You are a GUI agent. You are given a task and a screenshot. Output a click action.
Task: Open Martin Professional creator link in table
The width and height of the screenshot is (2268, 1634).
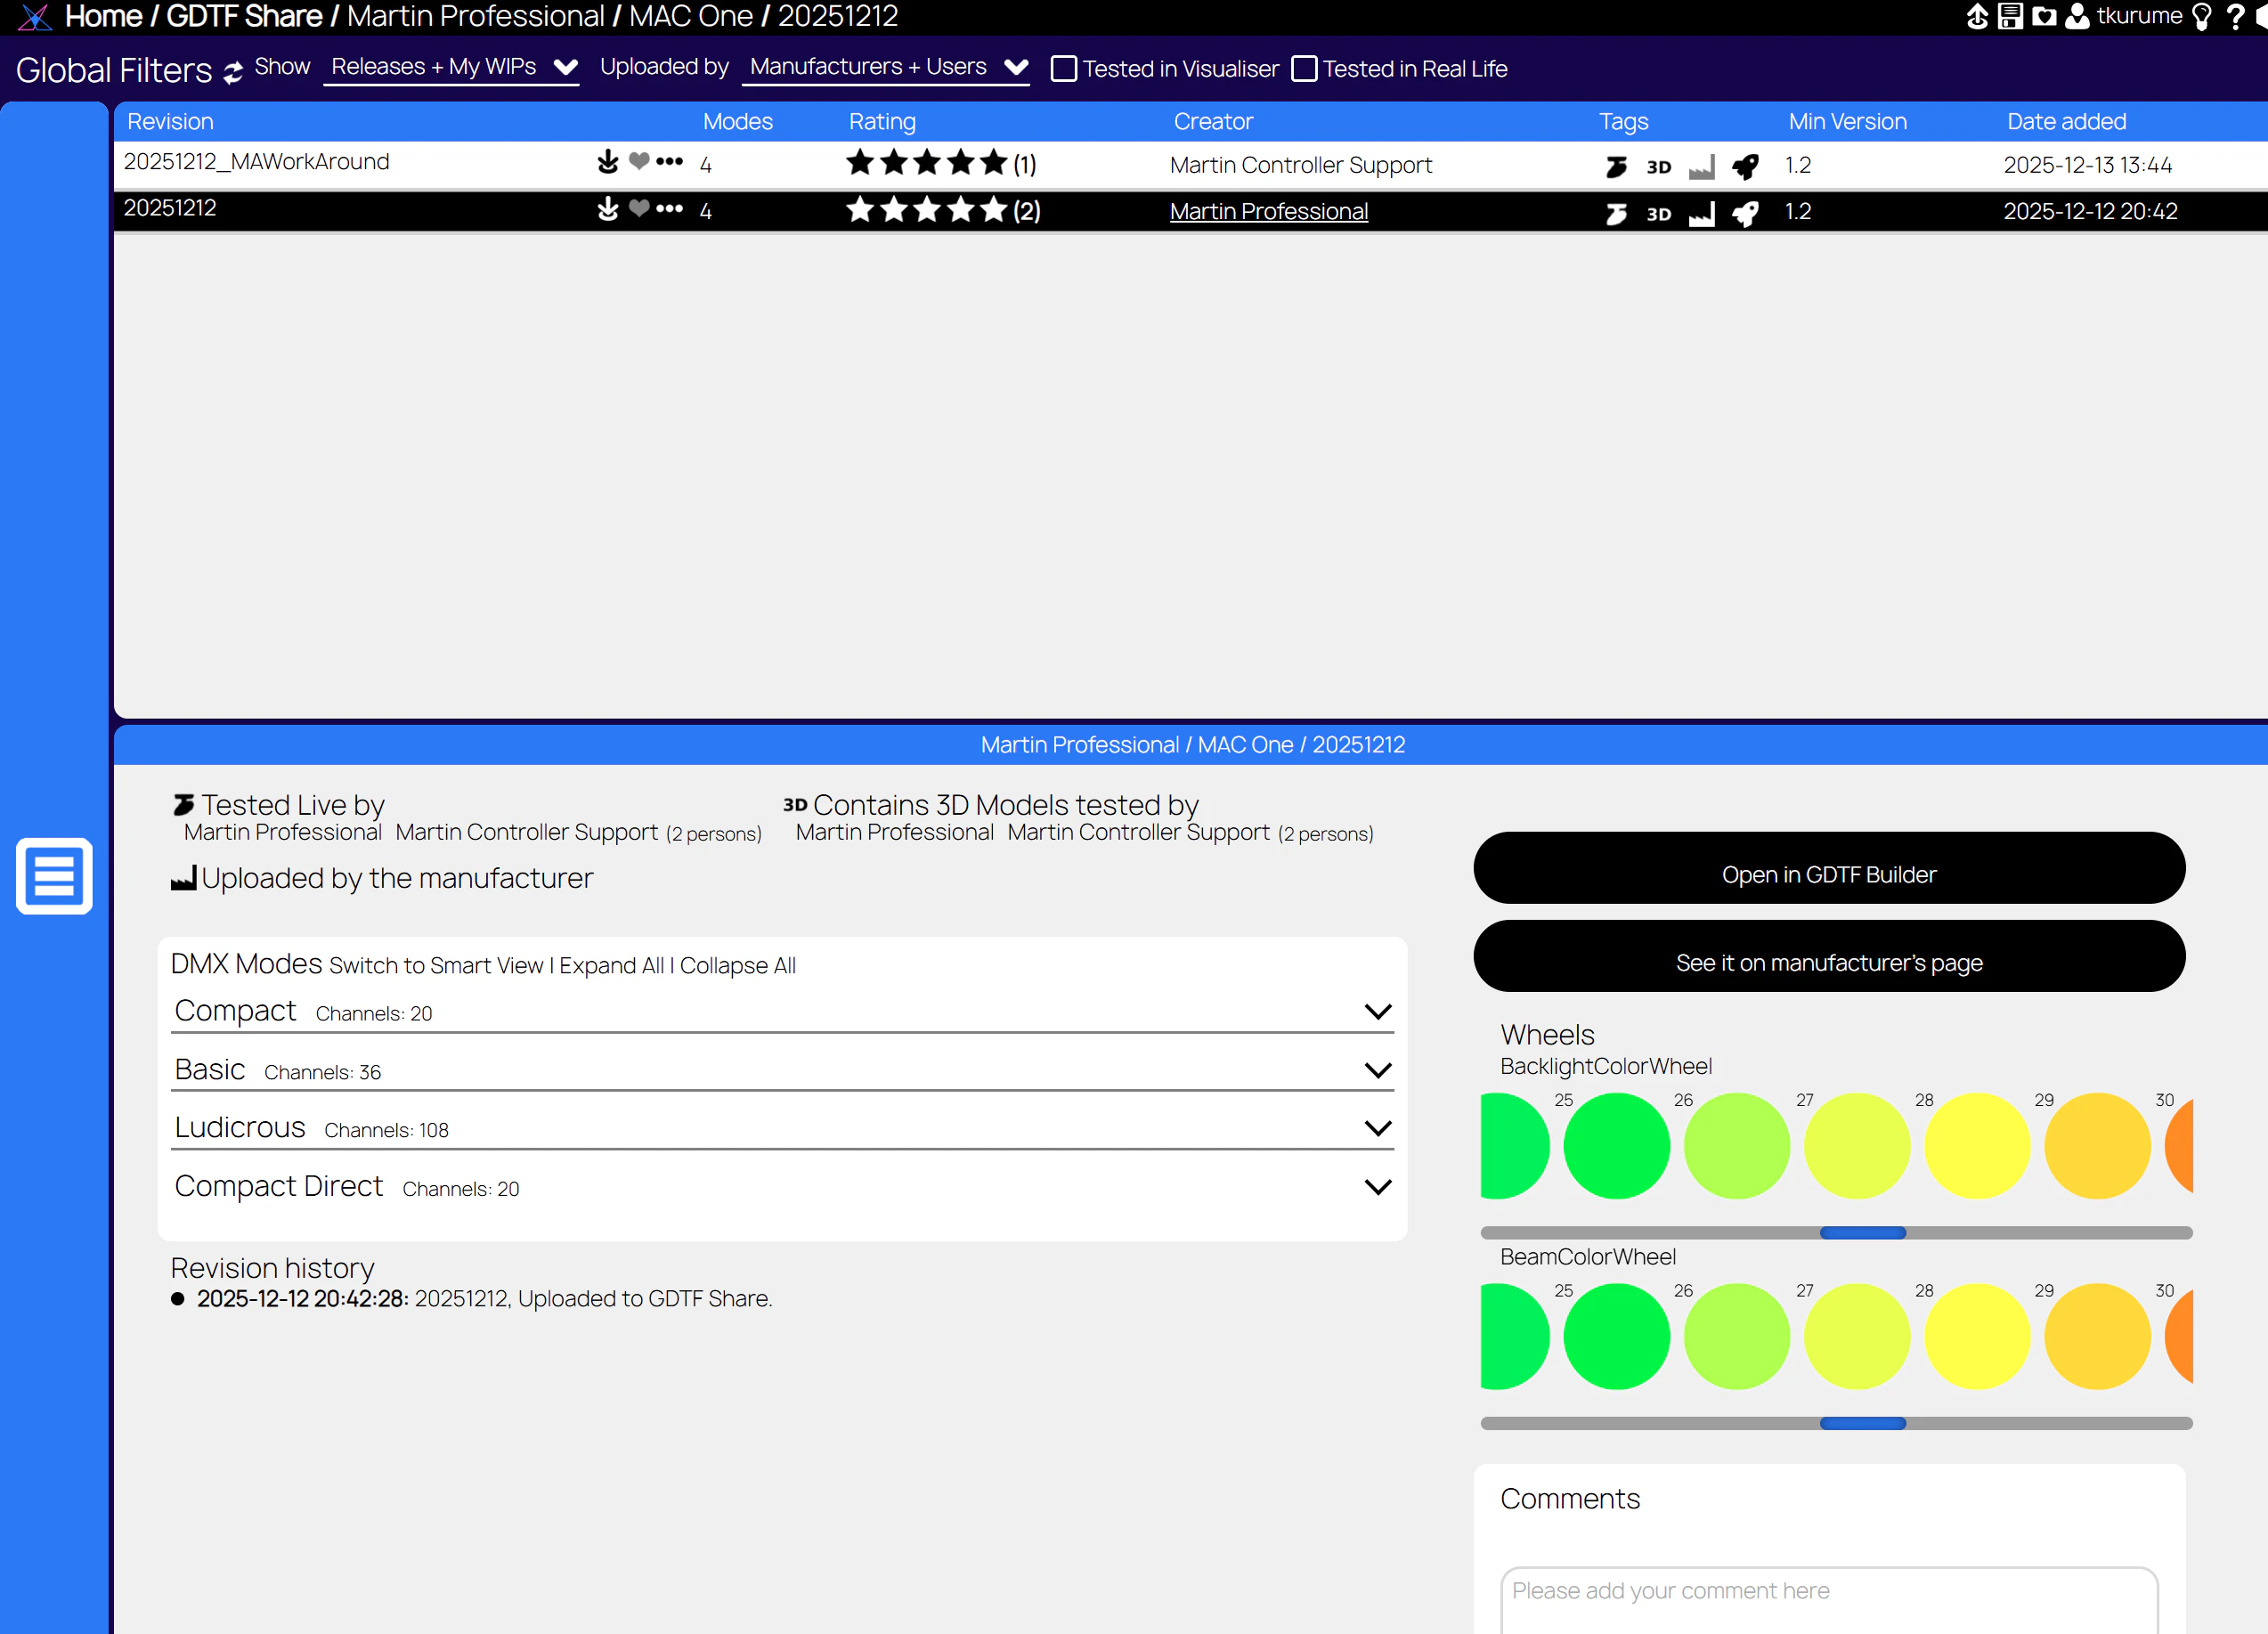(x=1269, y=212)
